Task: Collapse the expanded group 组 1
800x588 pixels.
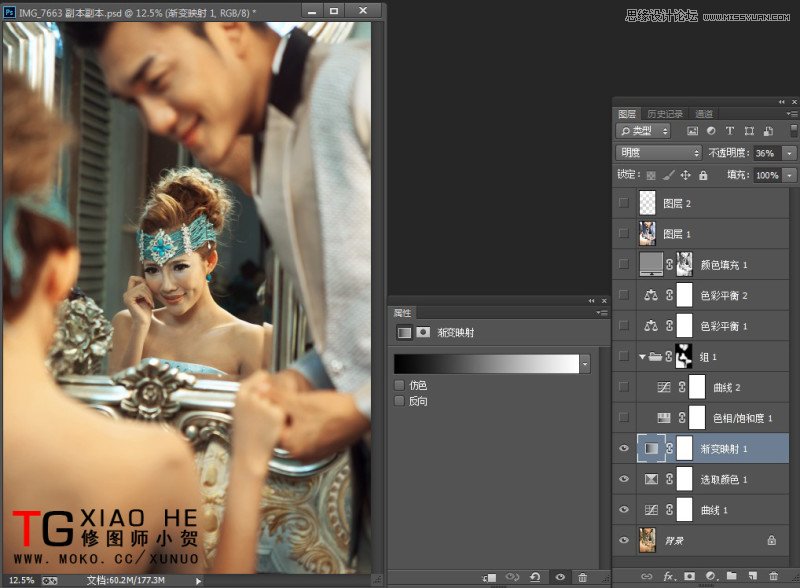Action: pyautogui.click(x=644, y=356)
